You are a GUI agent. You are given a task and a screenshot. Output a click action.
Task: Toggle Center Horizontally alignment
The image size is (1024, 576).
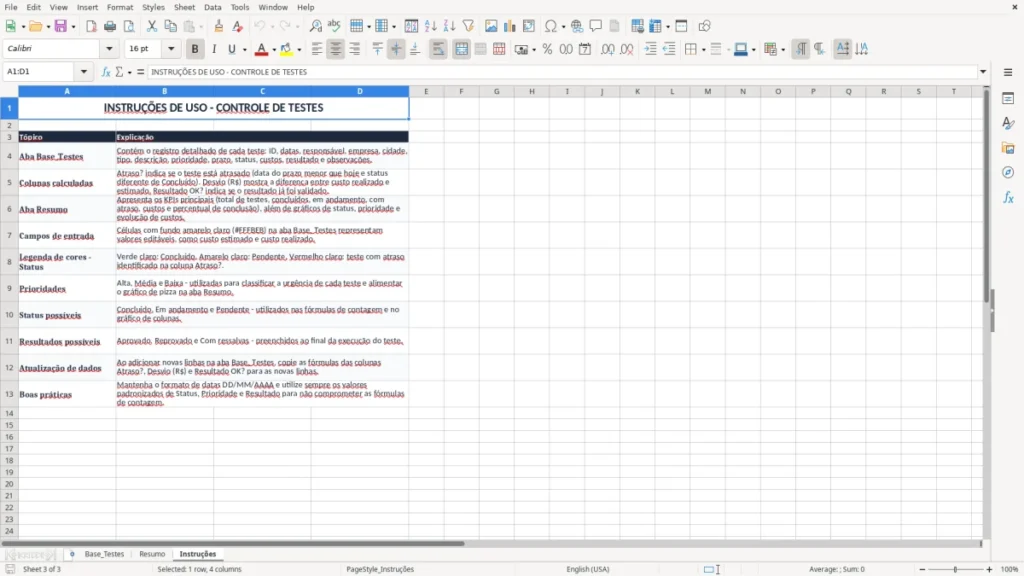point(336,49)
